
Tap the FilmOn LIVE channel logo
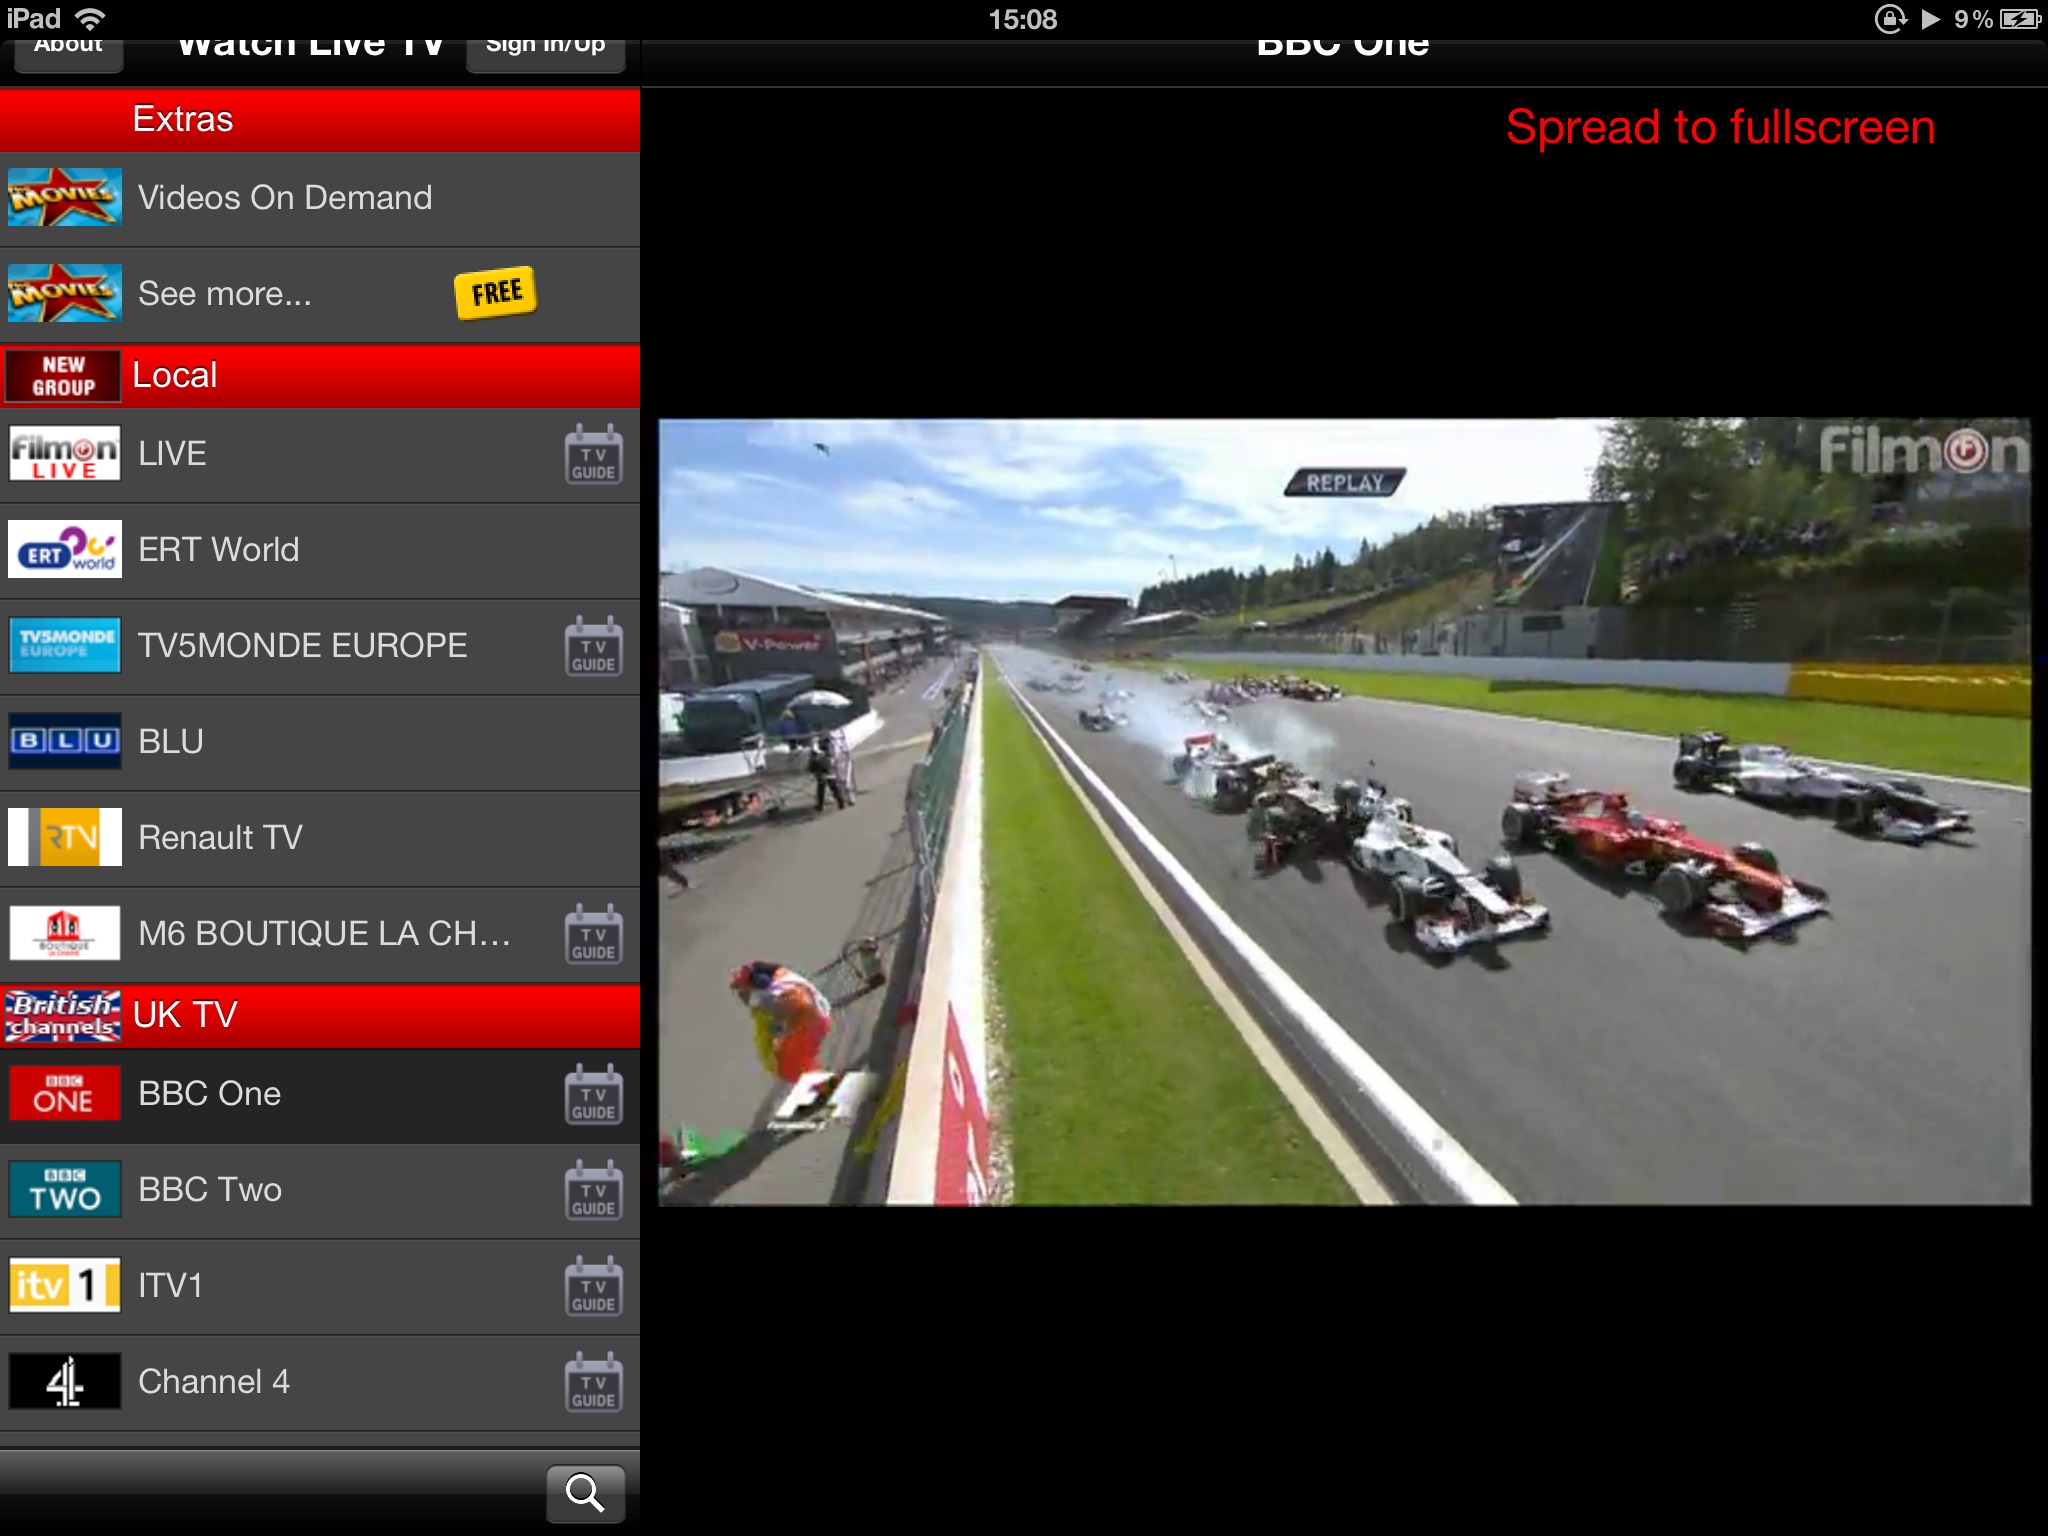[x=65, y=453]
